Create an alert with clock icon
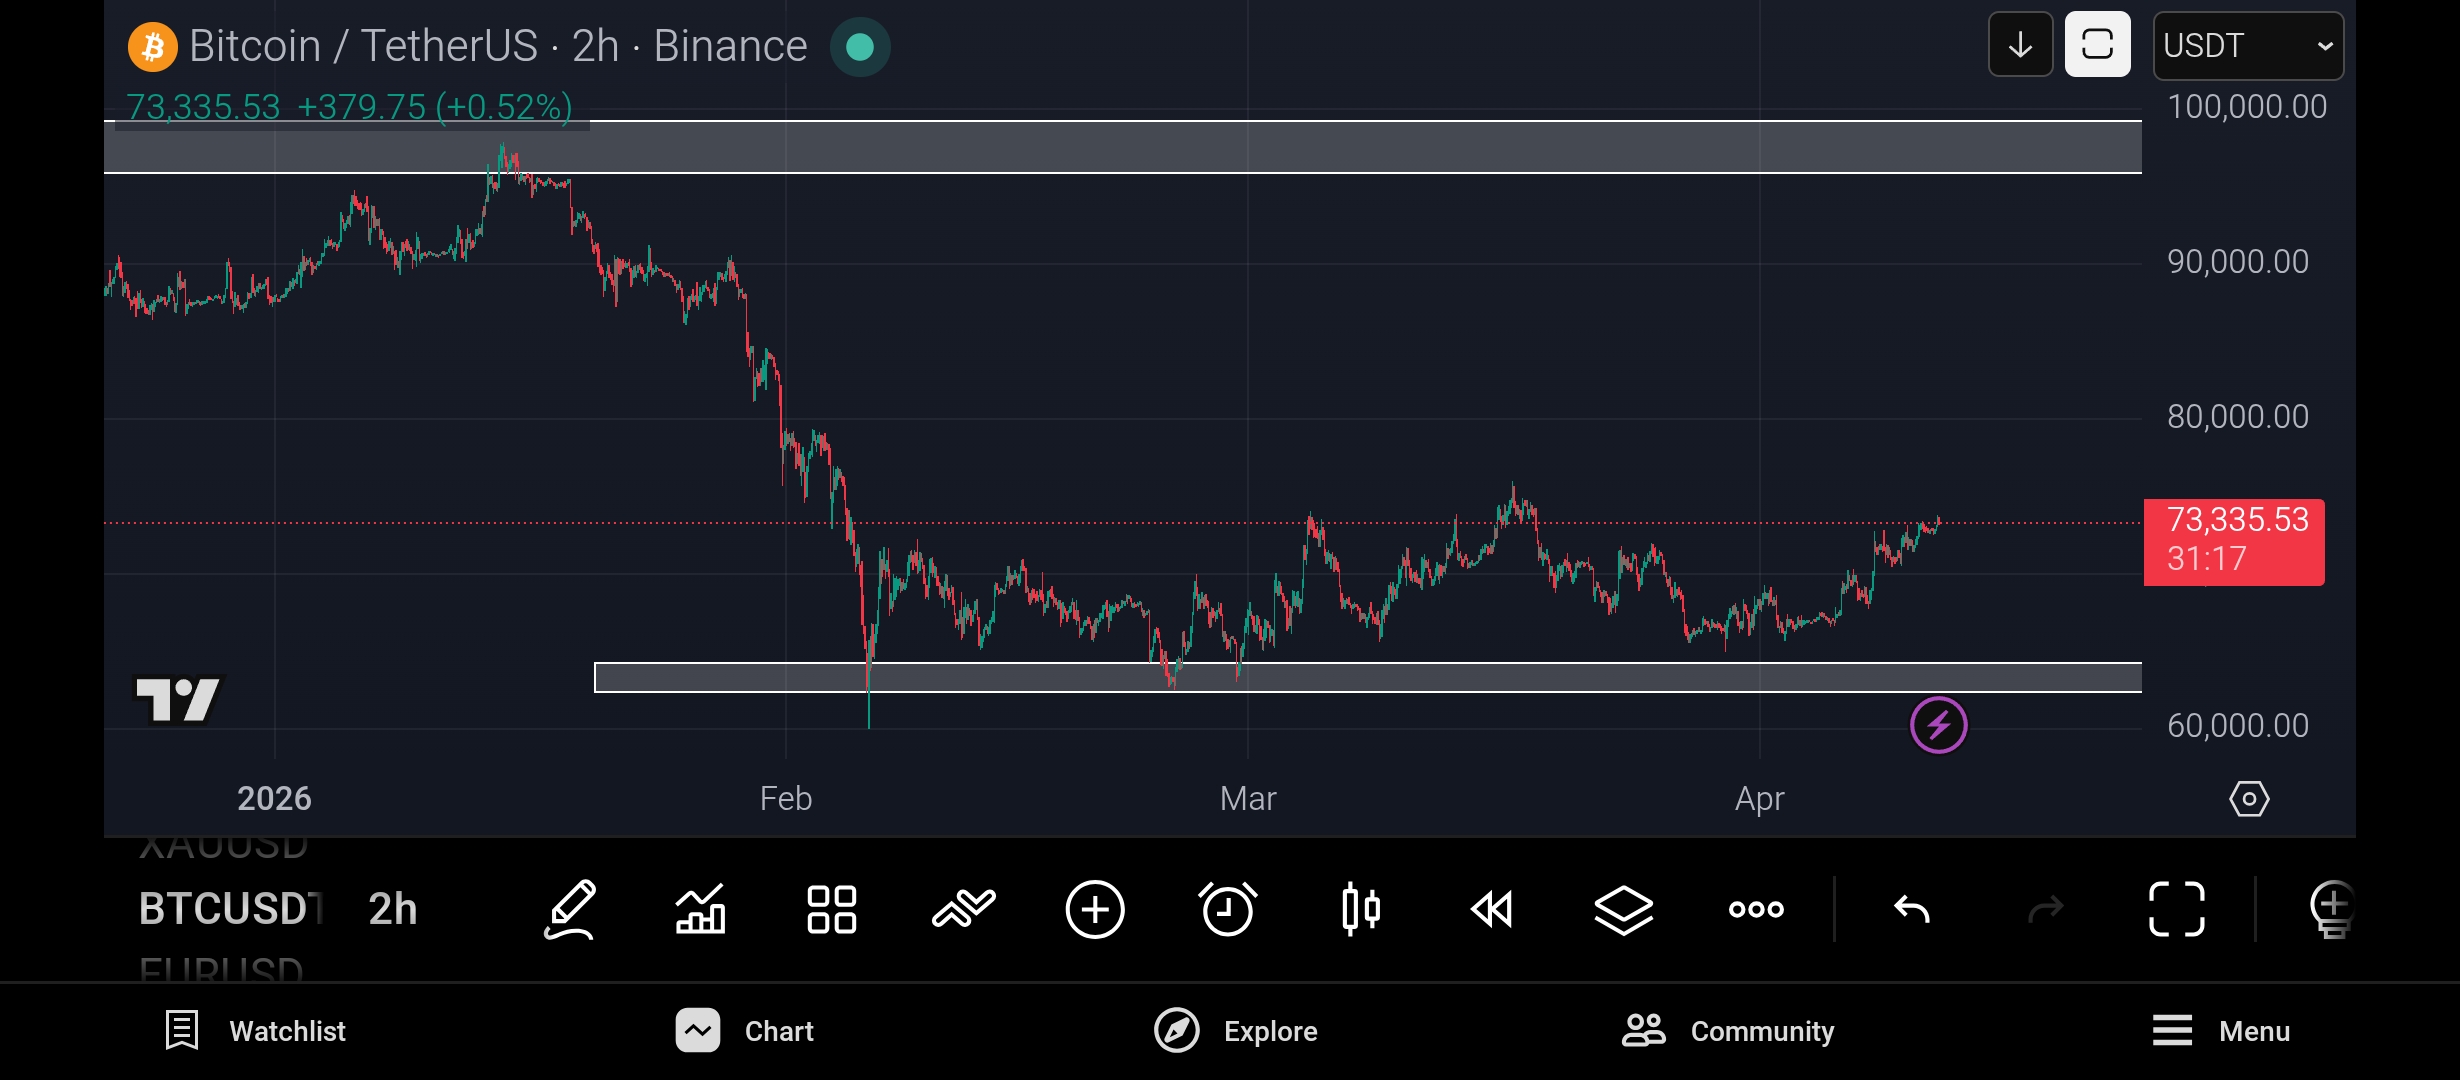Image resolution: width=2460 pixels, height=1080 pixels. click(1227, 909)
